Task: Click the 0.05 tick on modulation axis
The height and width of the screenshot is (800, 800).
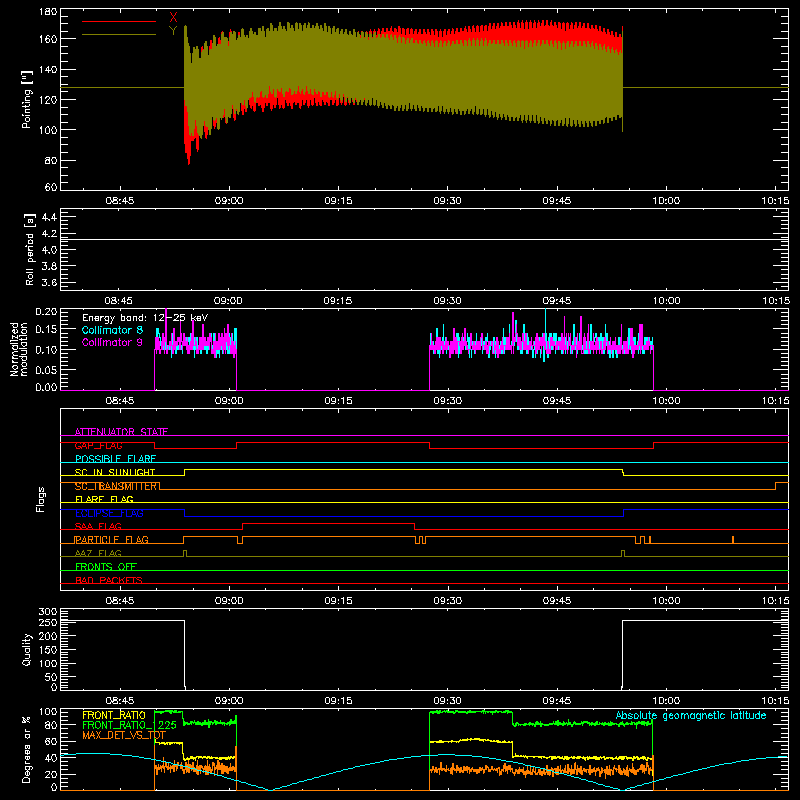Action: click(x=46, y=369)
